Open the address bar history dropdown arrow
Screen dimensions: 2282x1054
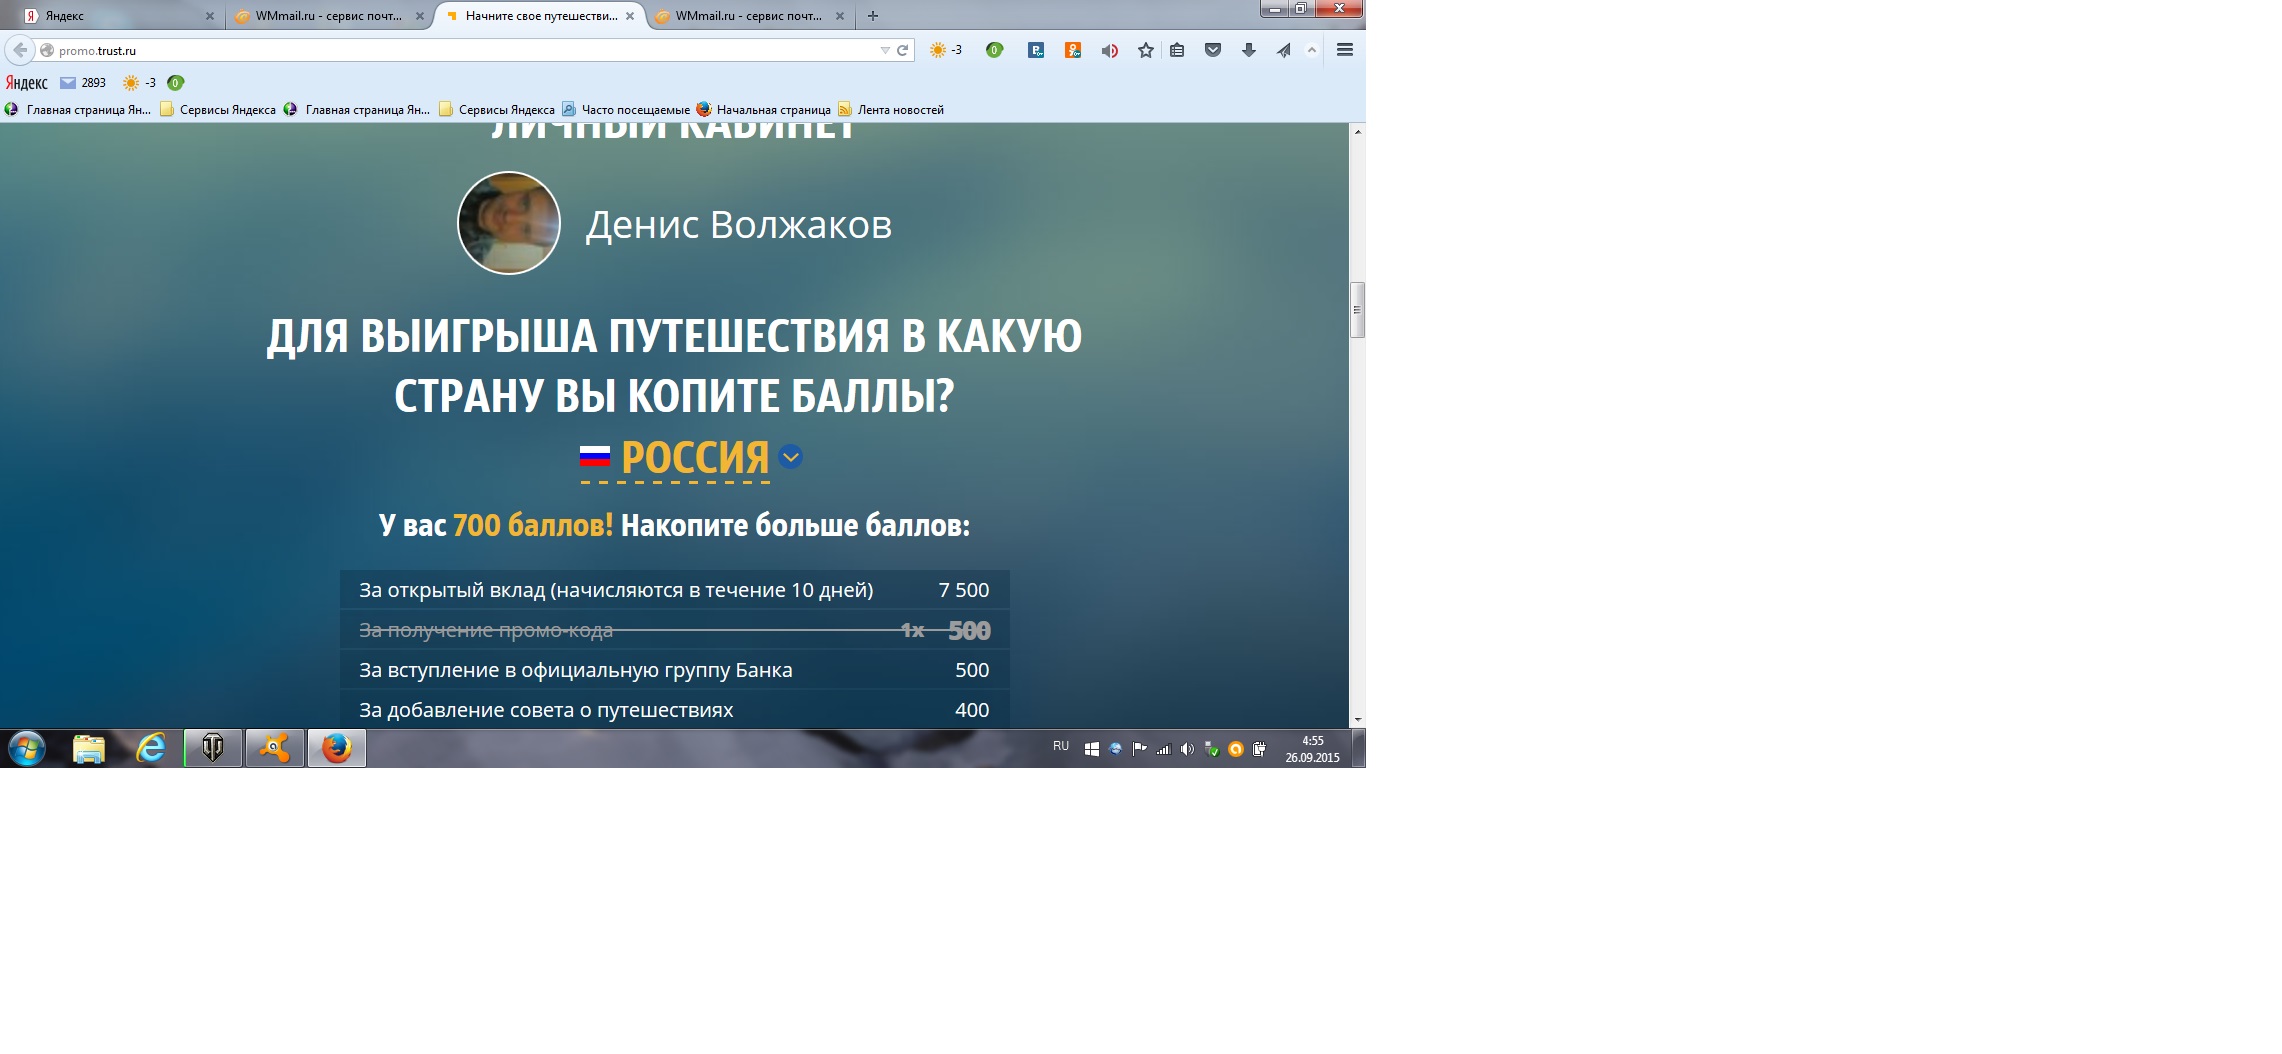pyautogui.click(x=885, y=50)
